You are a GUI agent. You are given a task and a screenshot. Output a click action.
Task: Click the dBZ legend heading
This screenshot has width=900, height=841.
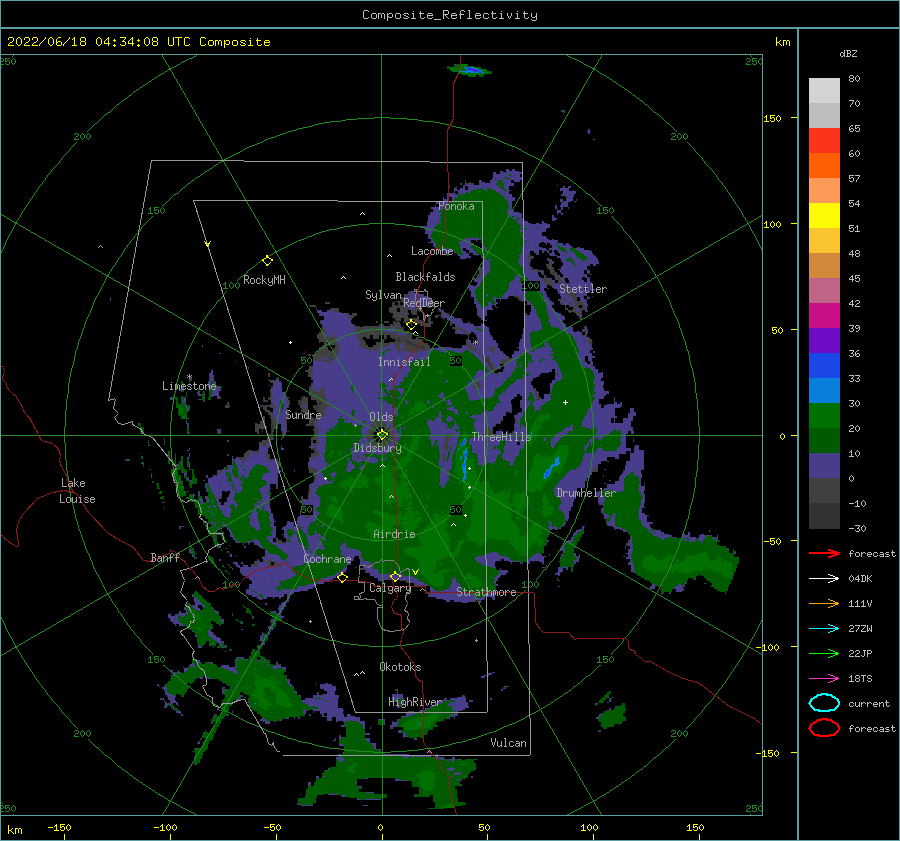(848, 53)
